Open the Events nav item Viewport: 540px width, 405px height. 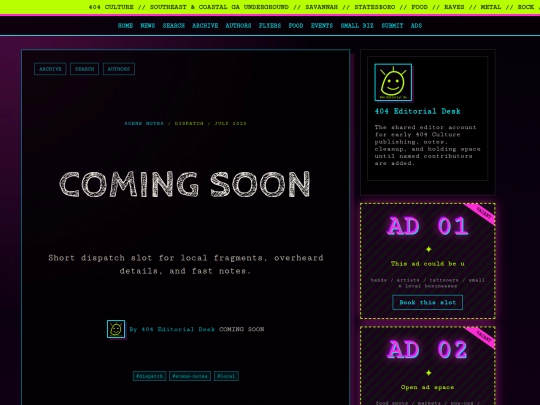pos(322,26)
